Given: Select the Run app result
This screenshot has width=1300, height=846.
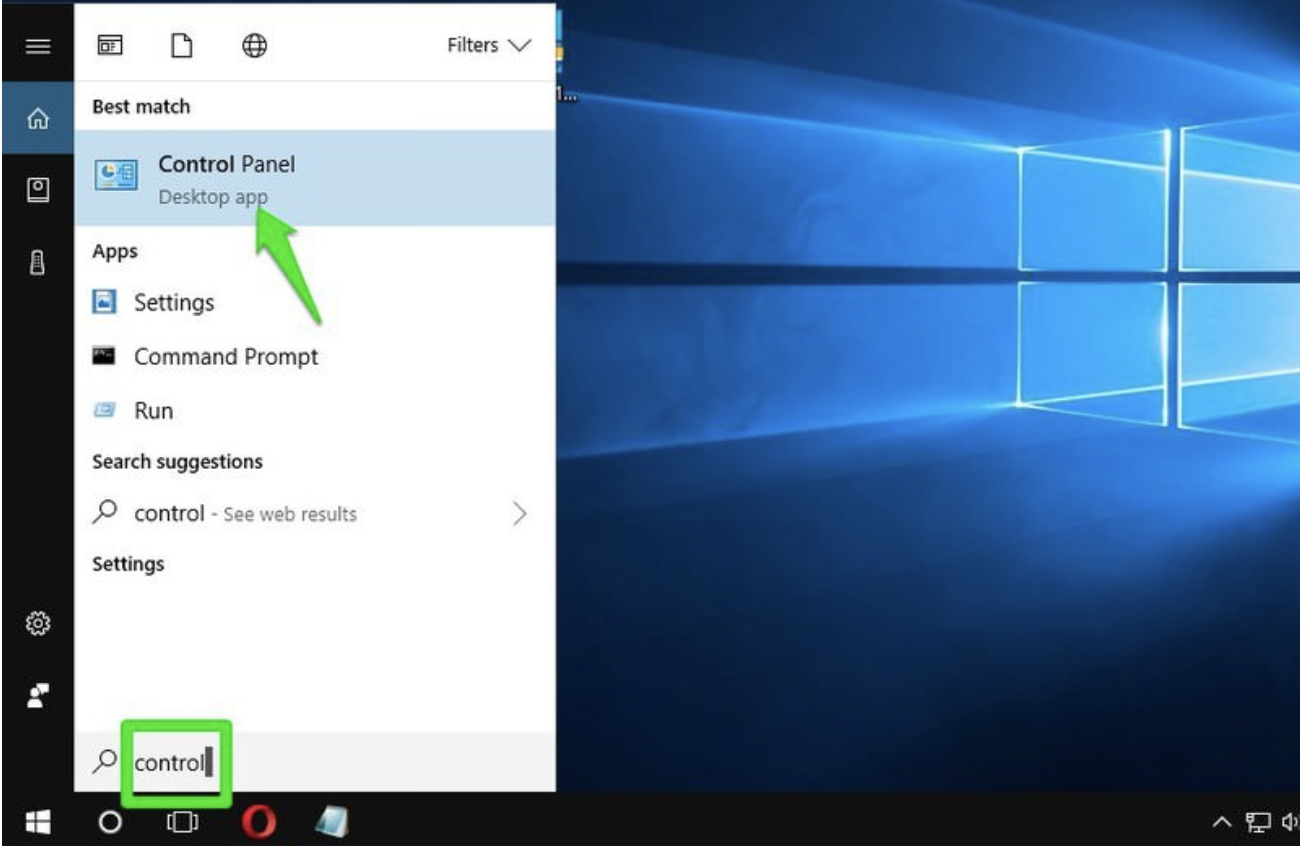Looking at the screenshot, I should [x=153, y=411].
